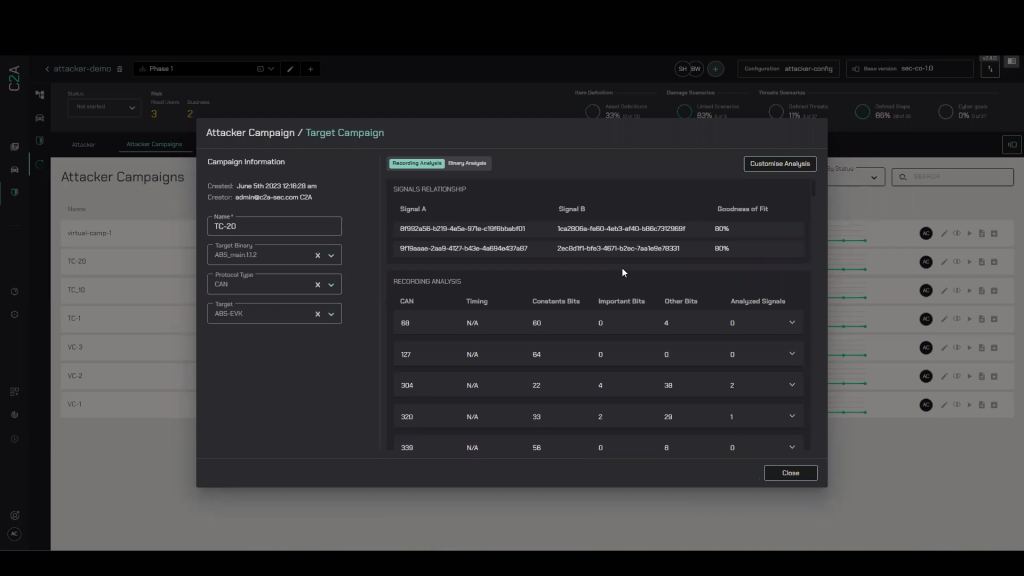Click the Configuration attacker-config box
1024x576 pixels.
coord(789,69)
